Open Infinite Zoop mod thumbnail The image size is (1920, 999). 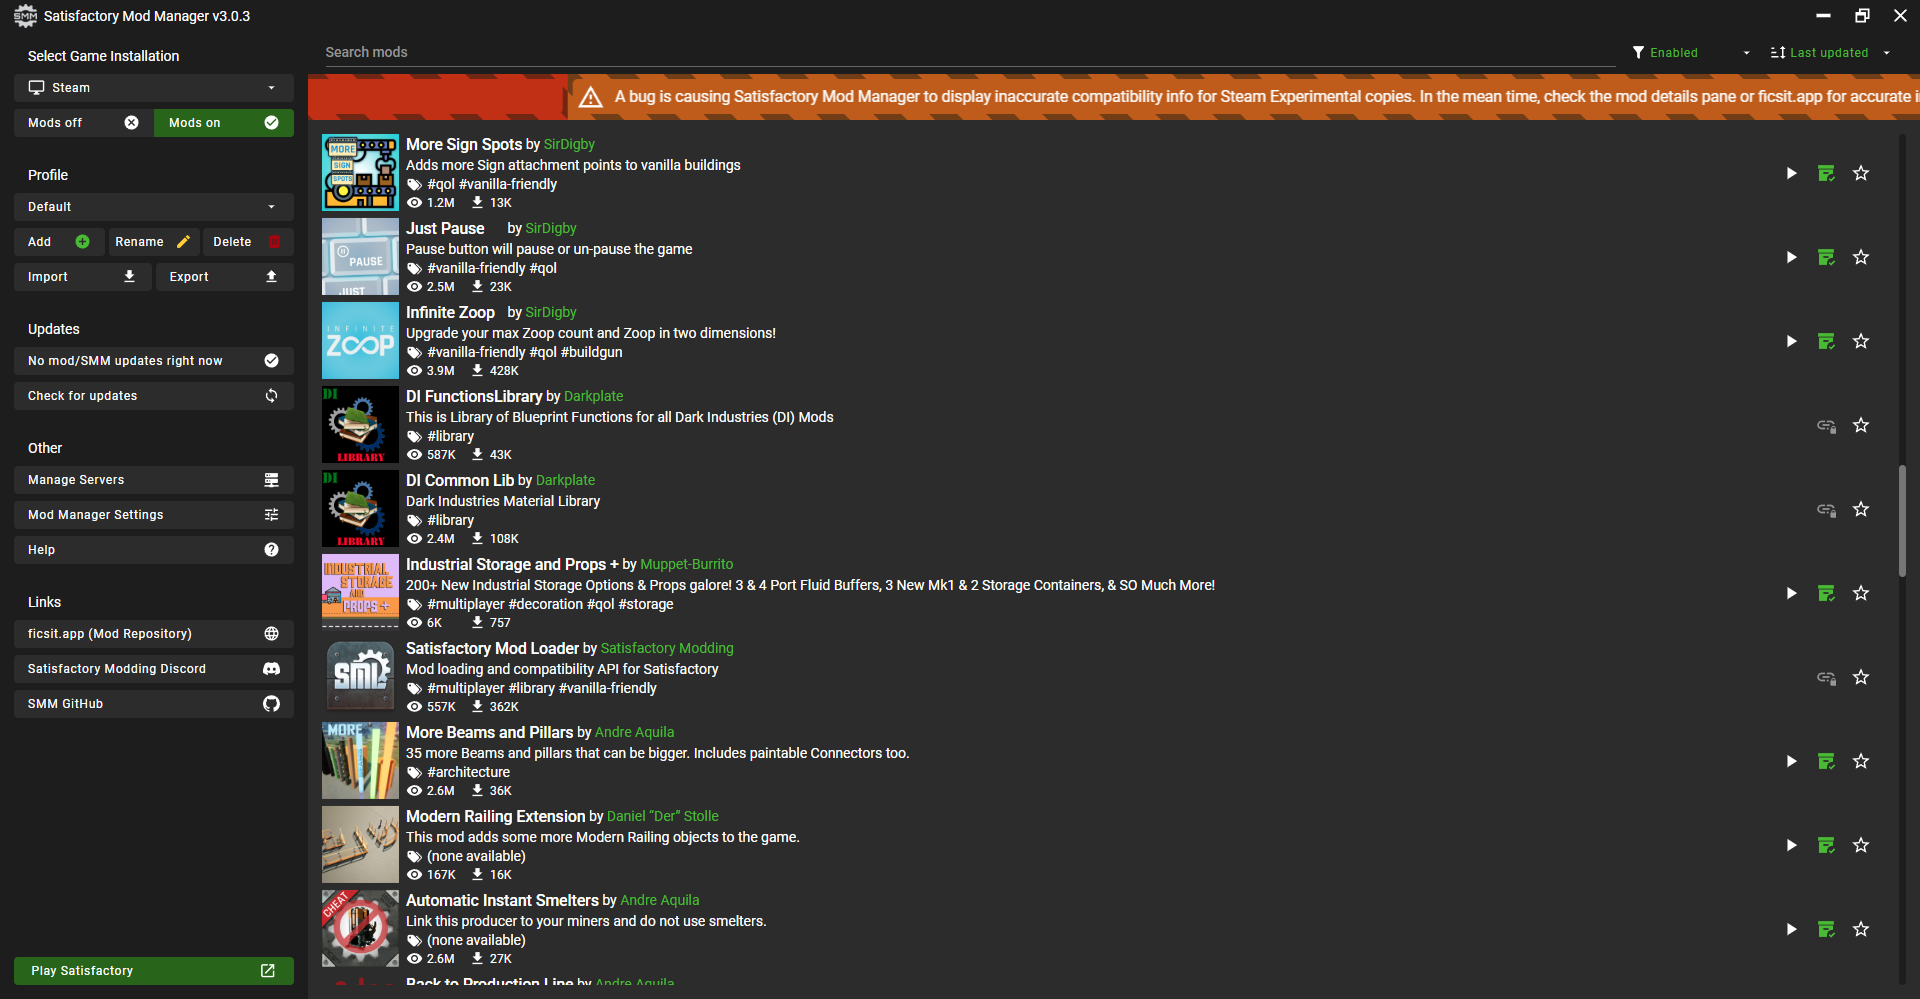click(x=360, y=341)
